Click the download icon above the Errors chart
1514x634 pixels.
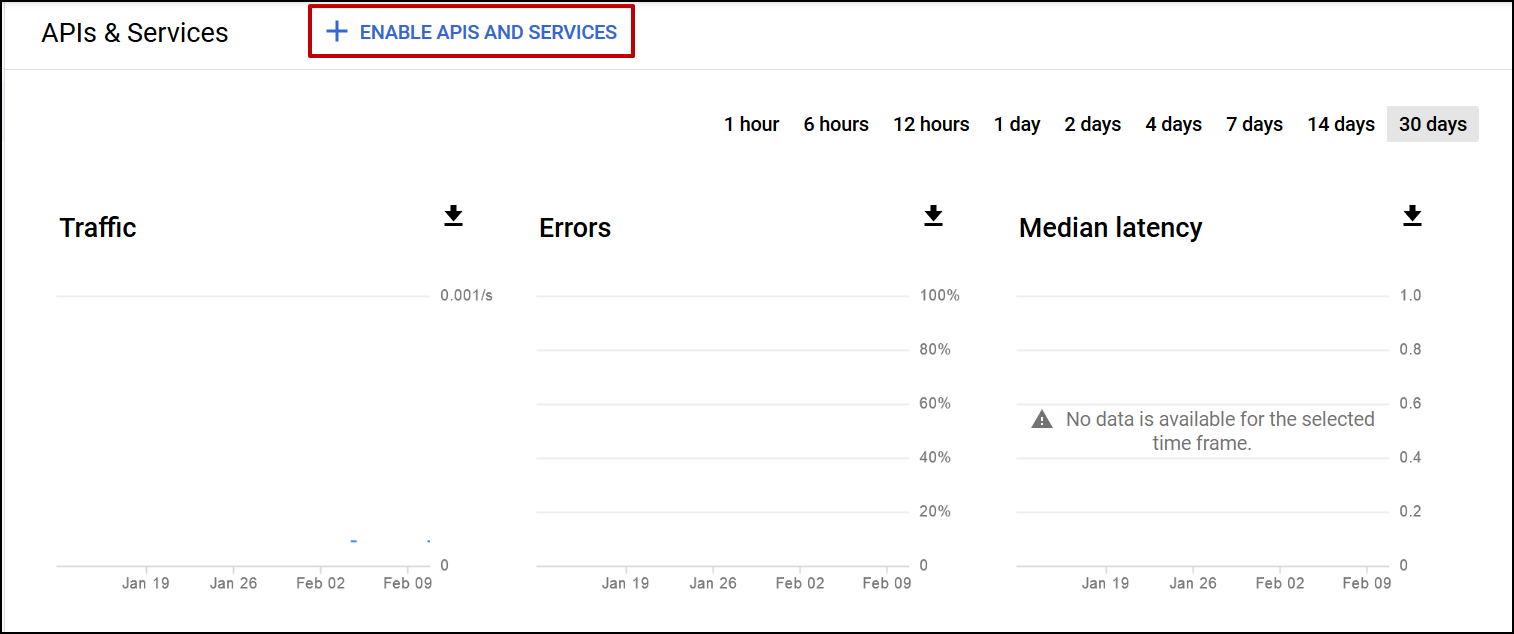click(x=933, y=216)
